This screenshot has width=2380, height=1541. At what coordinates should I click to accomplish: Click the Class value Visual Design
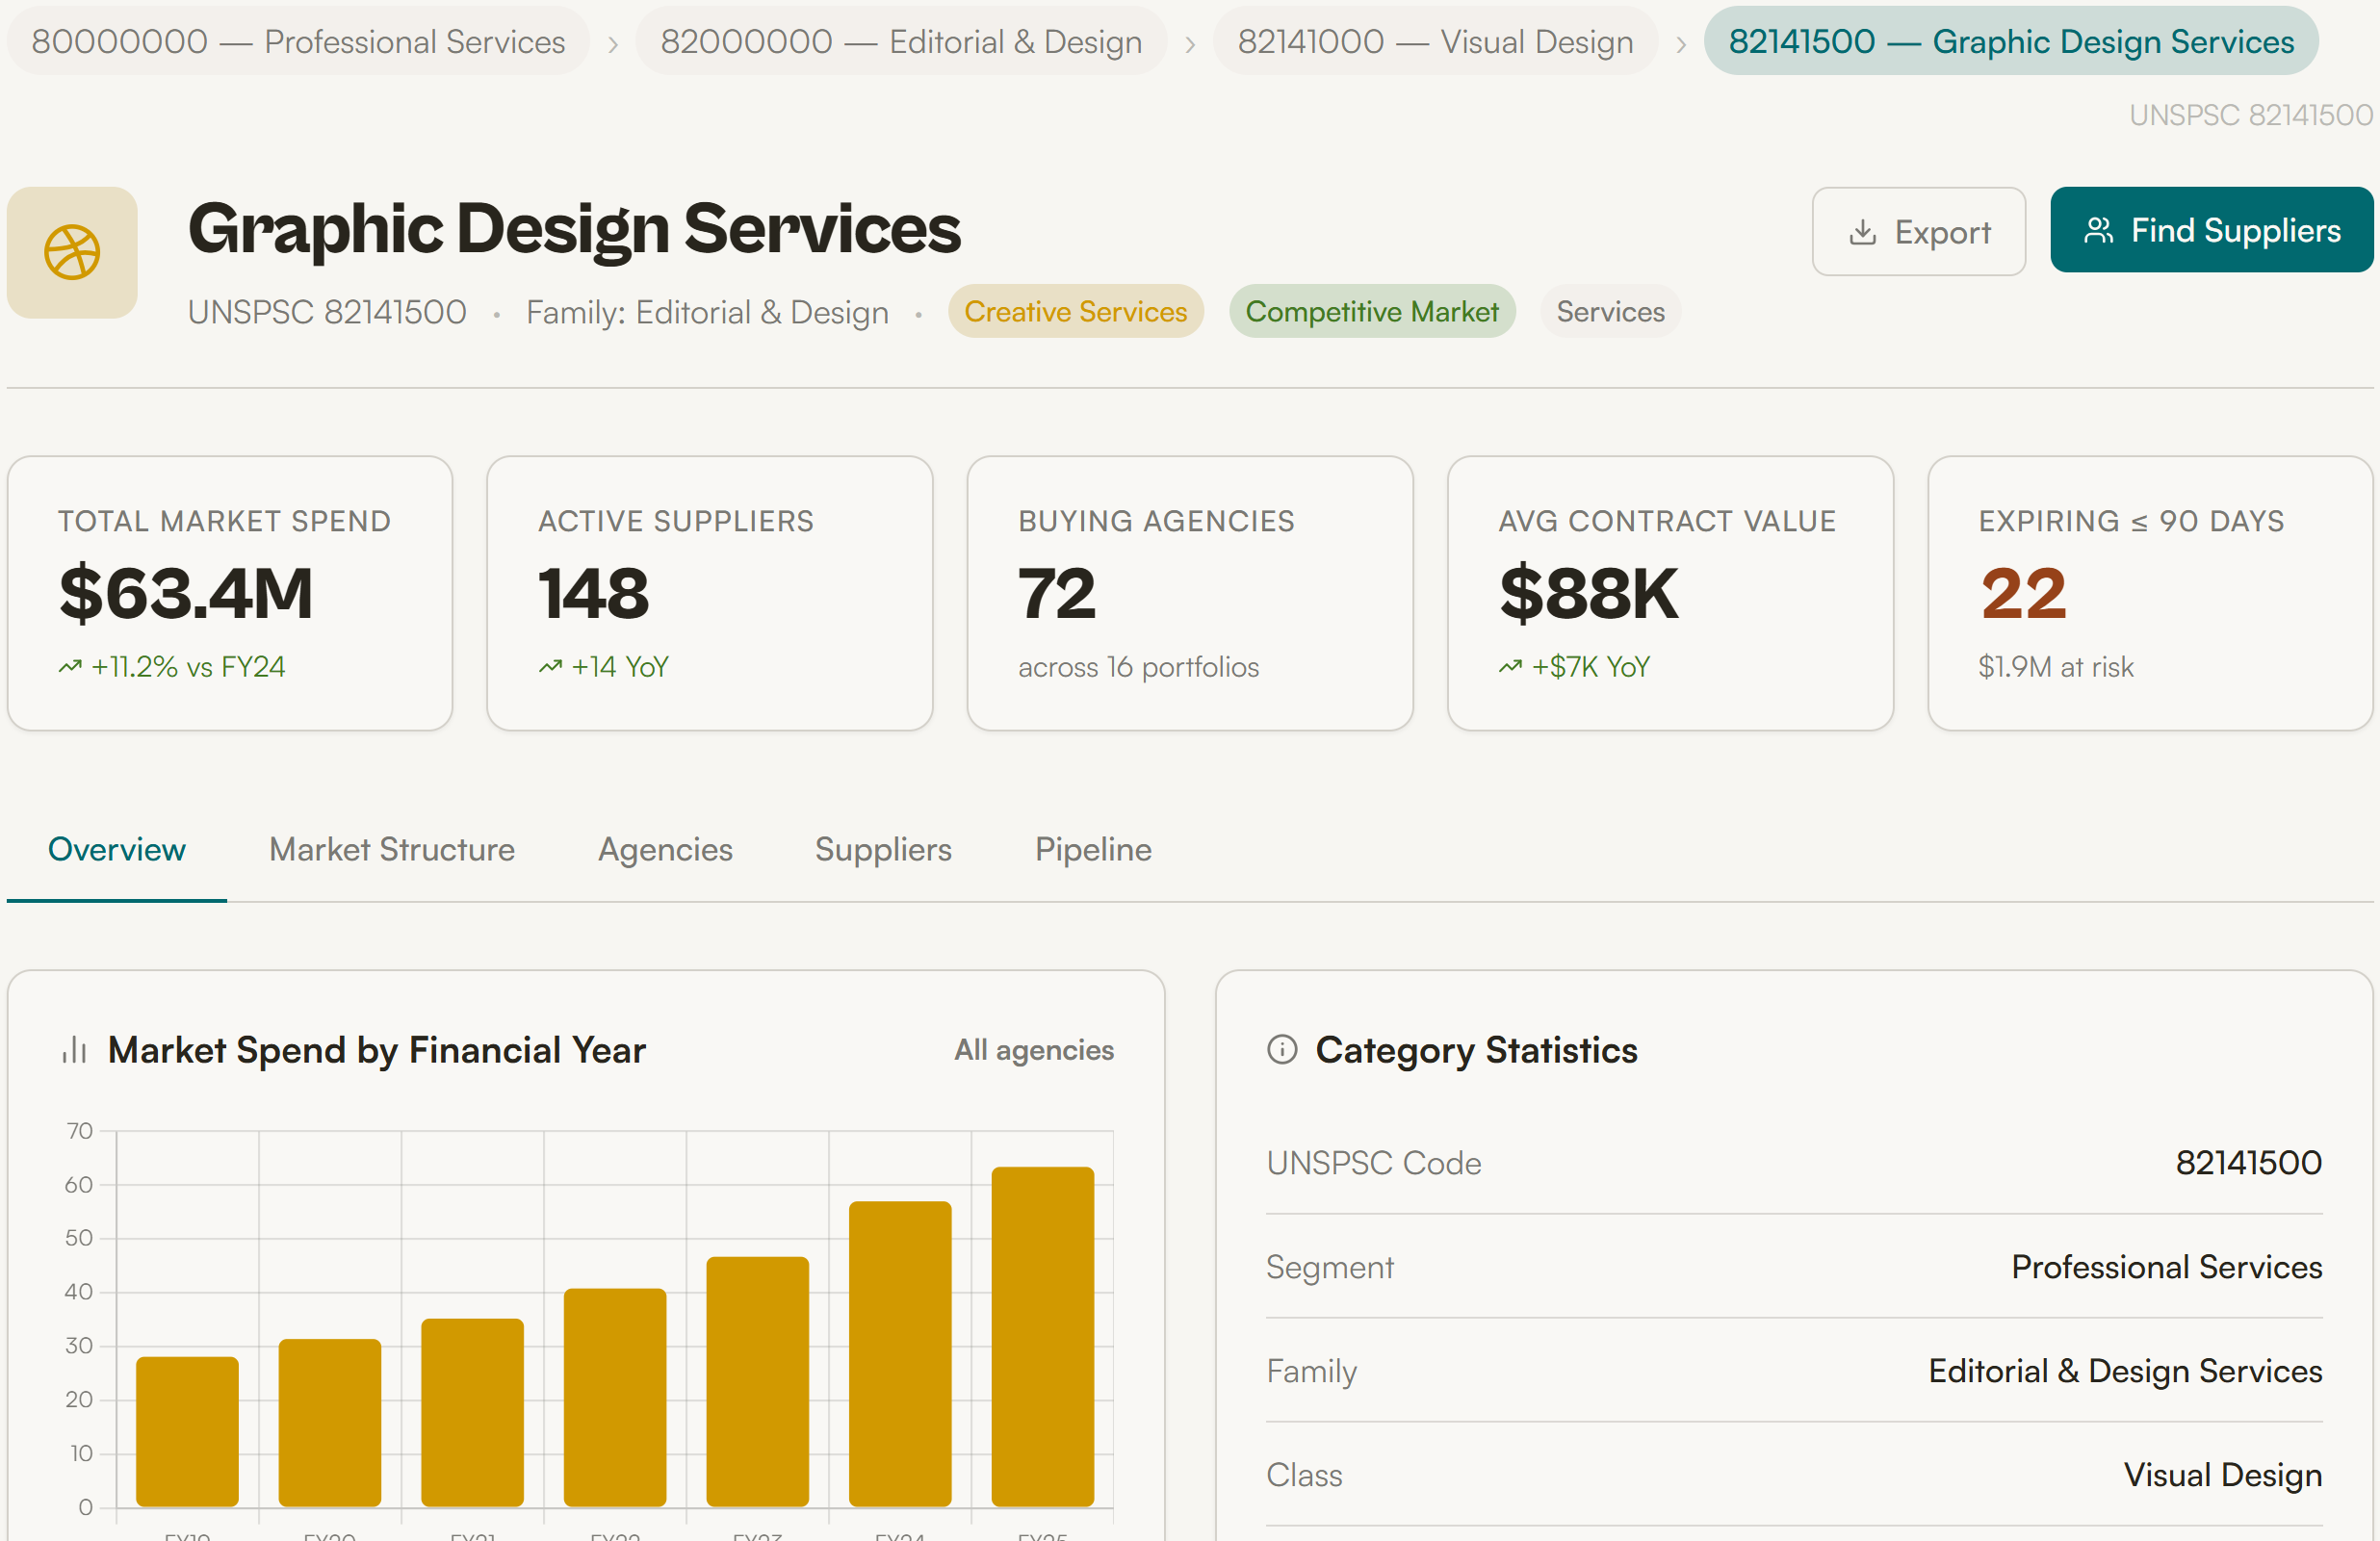point(2222,1474)
